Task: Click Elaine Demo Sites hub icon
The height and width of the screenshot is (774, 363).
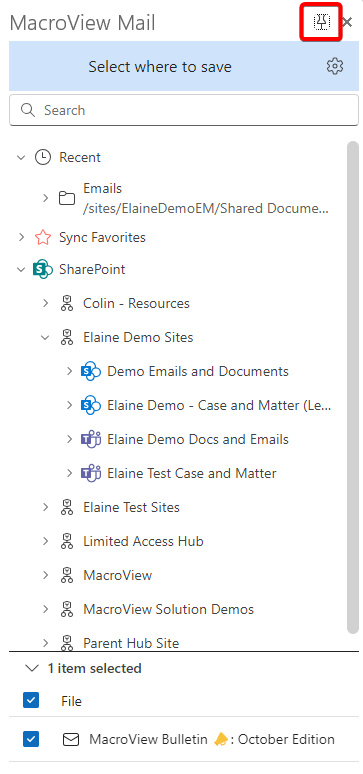Action: coord(67,338)
